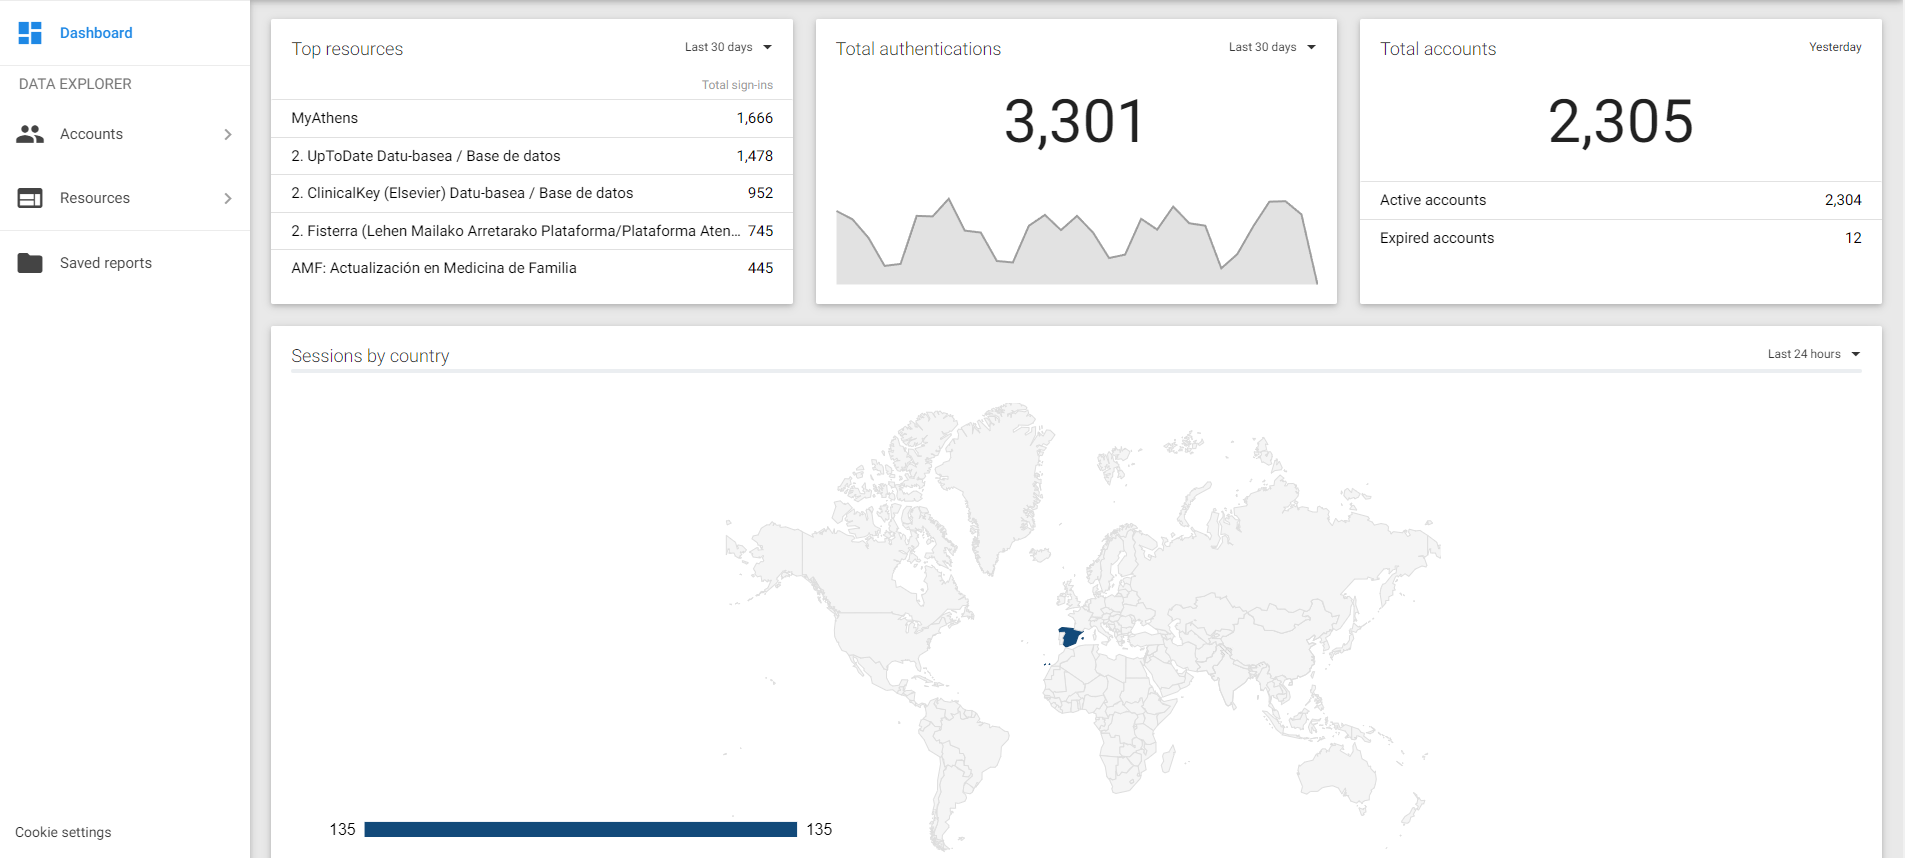Image resolution: width=1905 pixels, height=858 pixels.
Task: Open Top resources Last 30 days dropdown
Action: (728, 47)
